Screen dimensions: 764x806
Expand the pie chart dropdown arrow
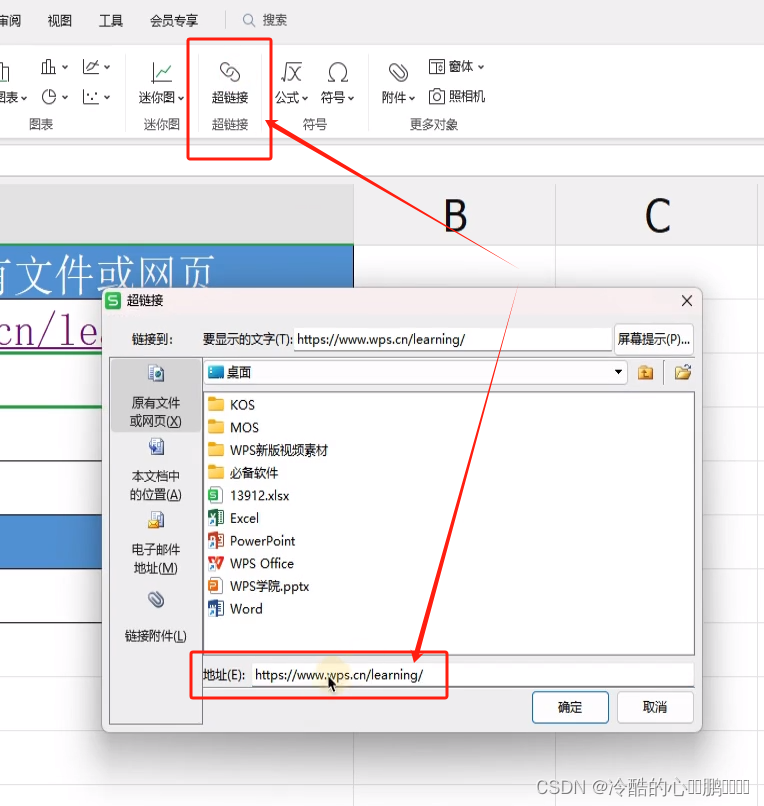click(65, 97)
